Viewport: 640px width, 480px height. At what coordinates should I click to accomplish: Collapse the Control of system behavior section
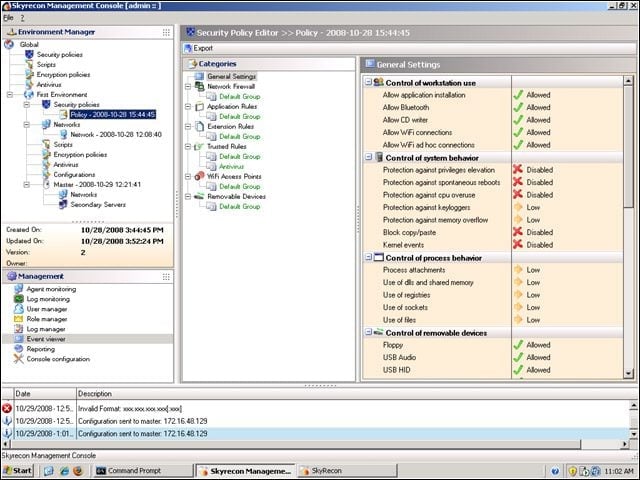(368, 157)
